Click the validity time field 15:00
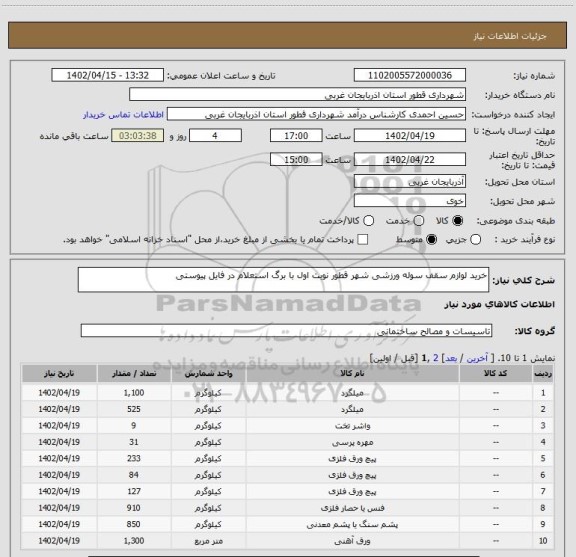Viewport: 576px width, 557px height. 296,160
